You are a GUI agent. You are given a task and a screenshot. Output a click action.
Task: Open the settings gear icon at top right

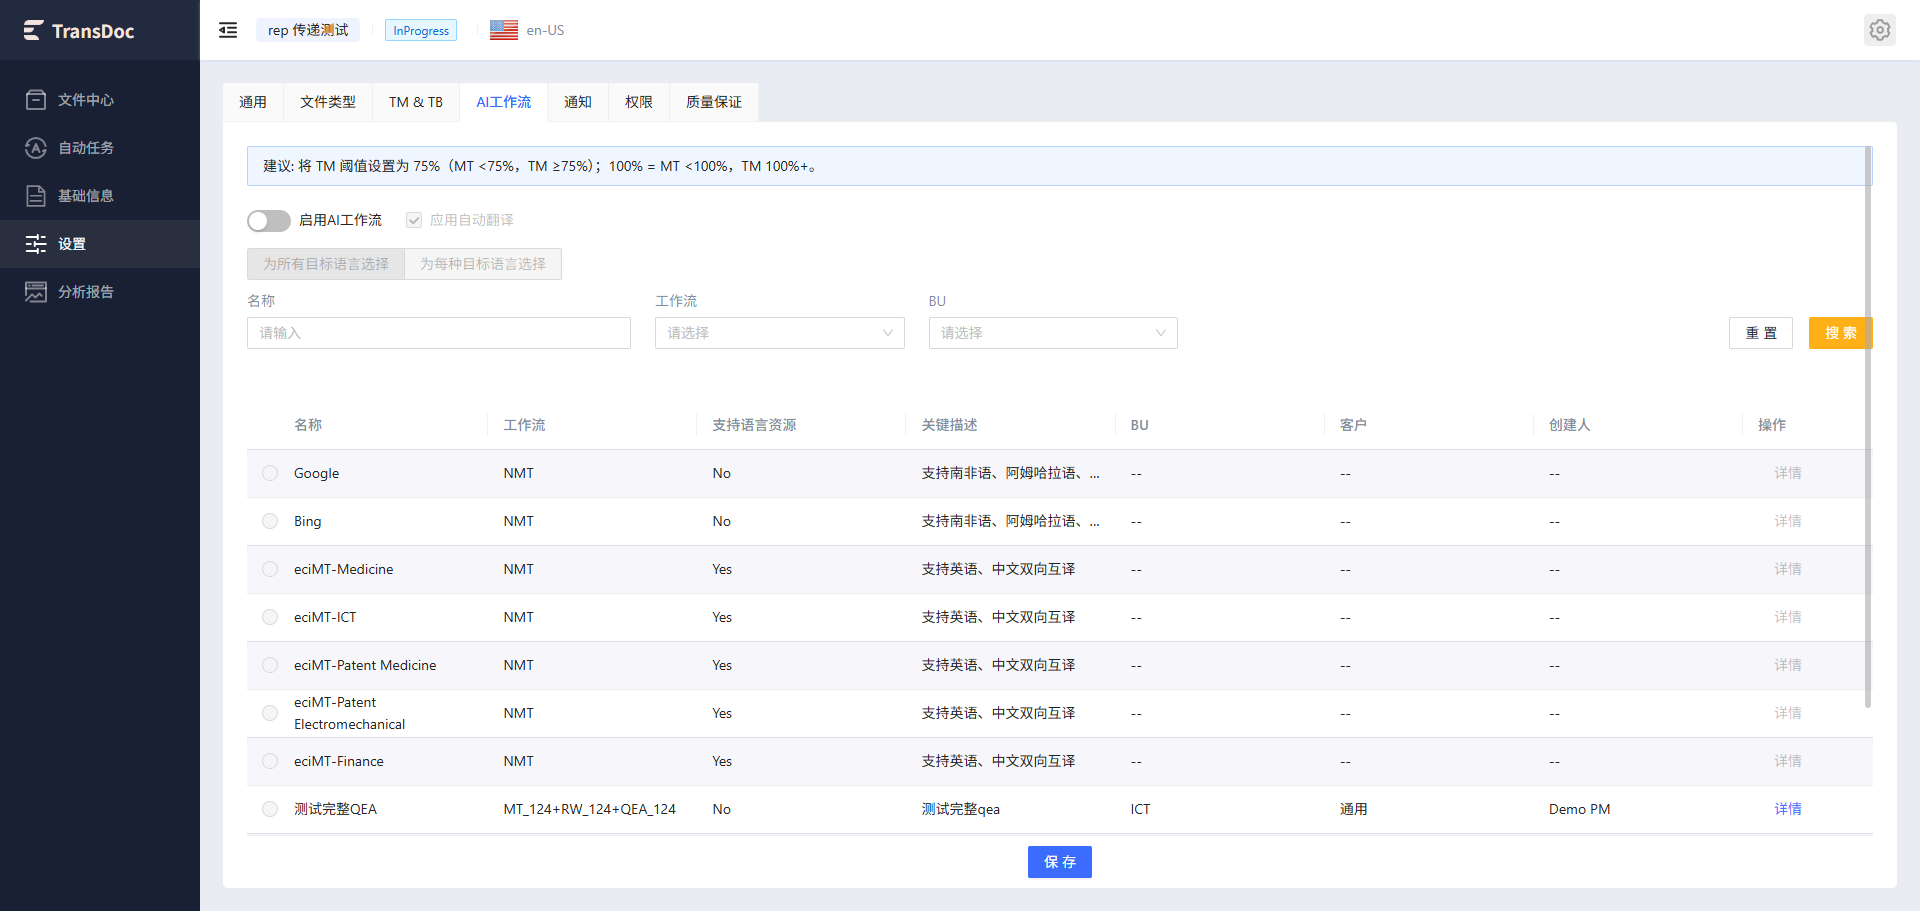(x=1880, y=30)
